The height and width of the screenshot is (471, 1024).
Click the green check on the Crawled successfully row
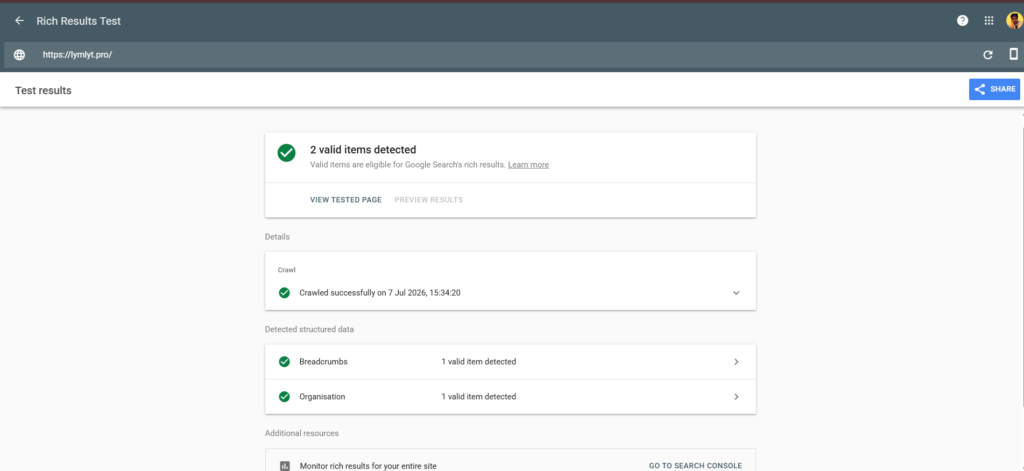(284, 293)
